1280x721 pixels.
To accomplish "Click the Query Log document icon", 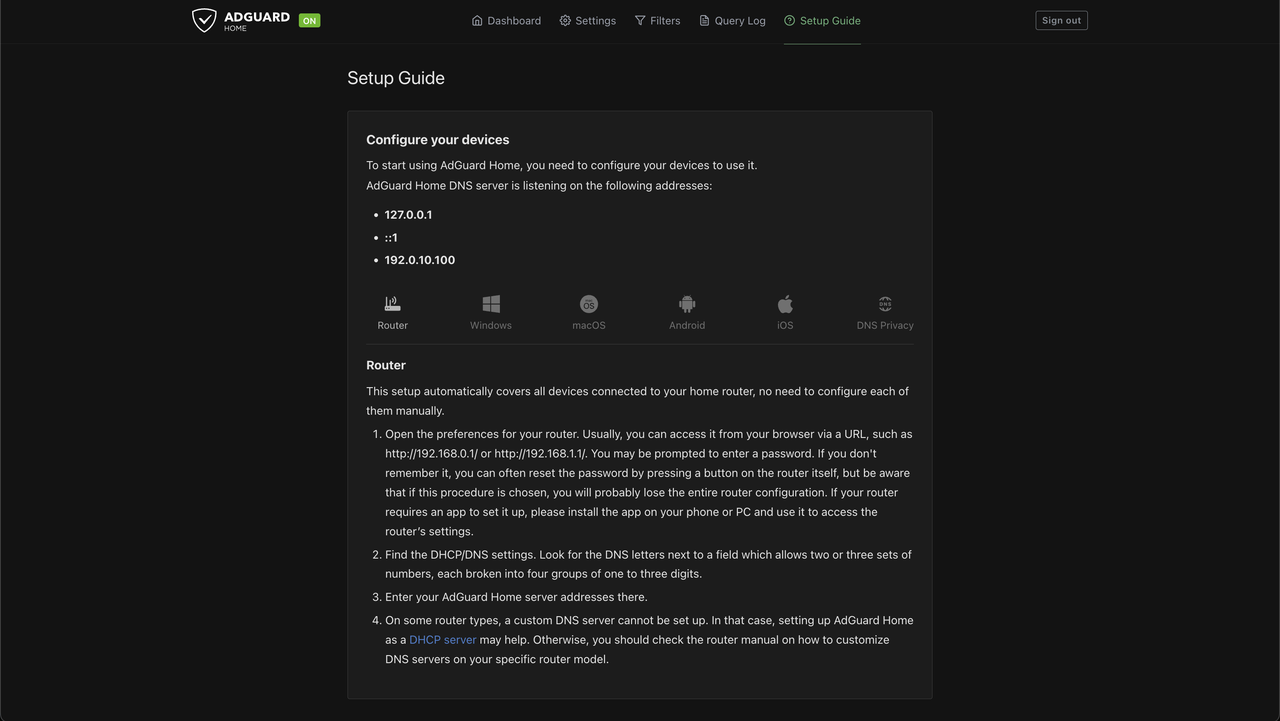I will click(704, 21).
